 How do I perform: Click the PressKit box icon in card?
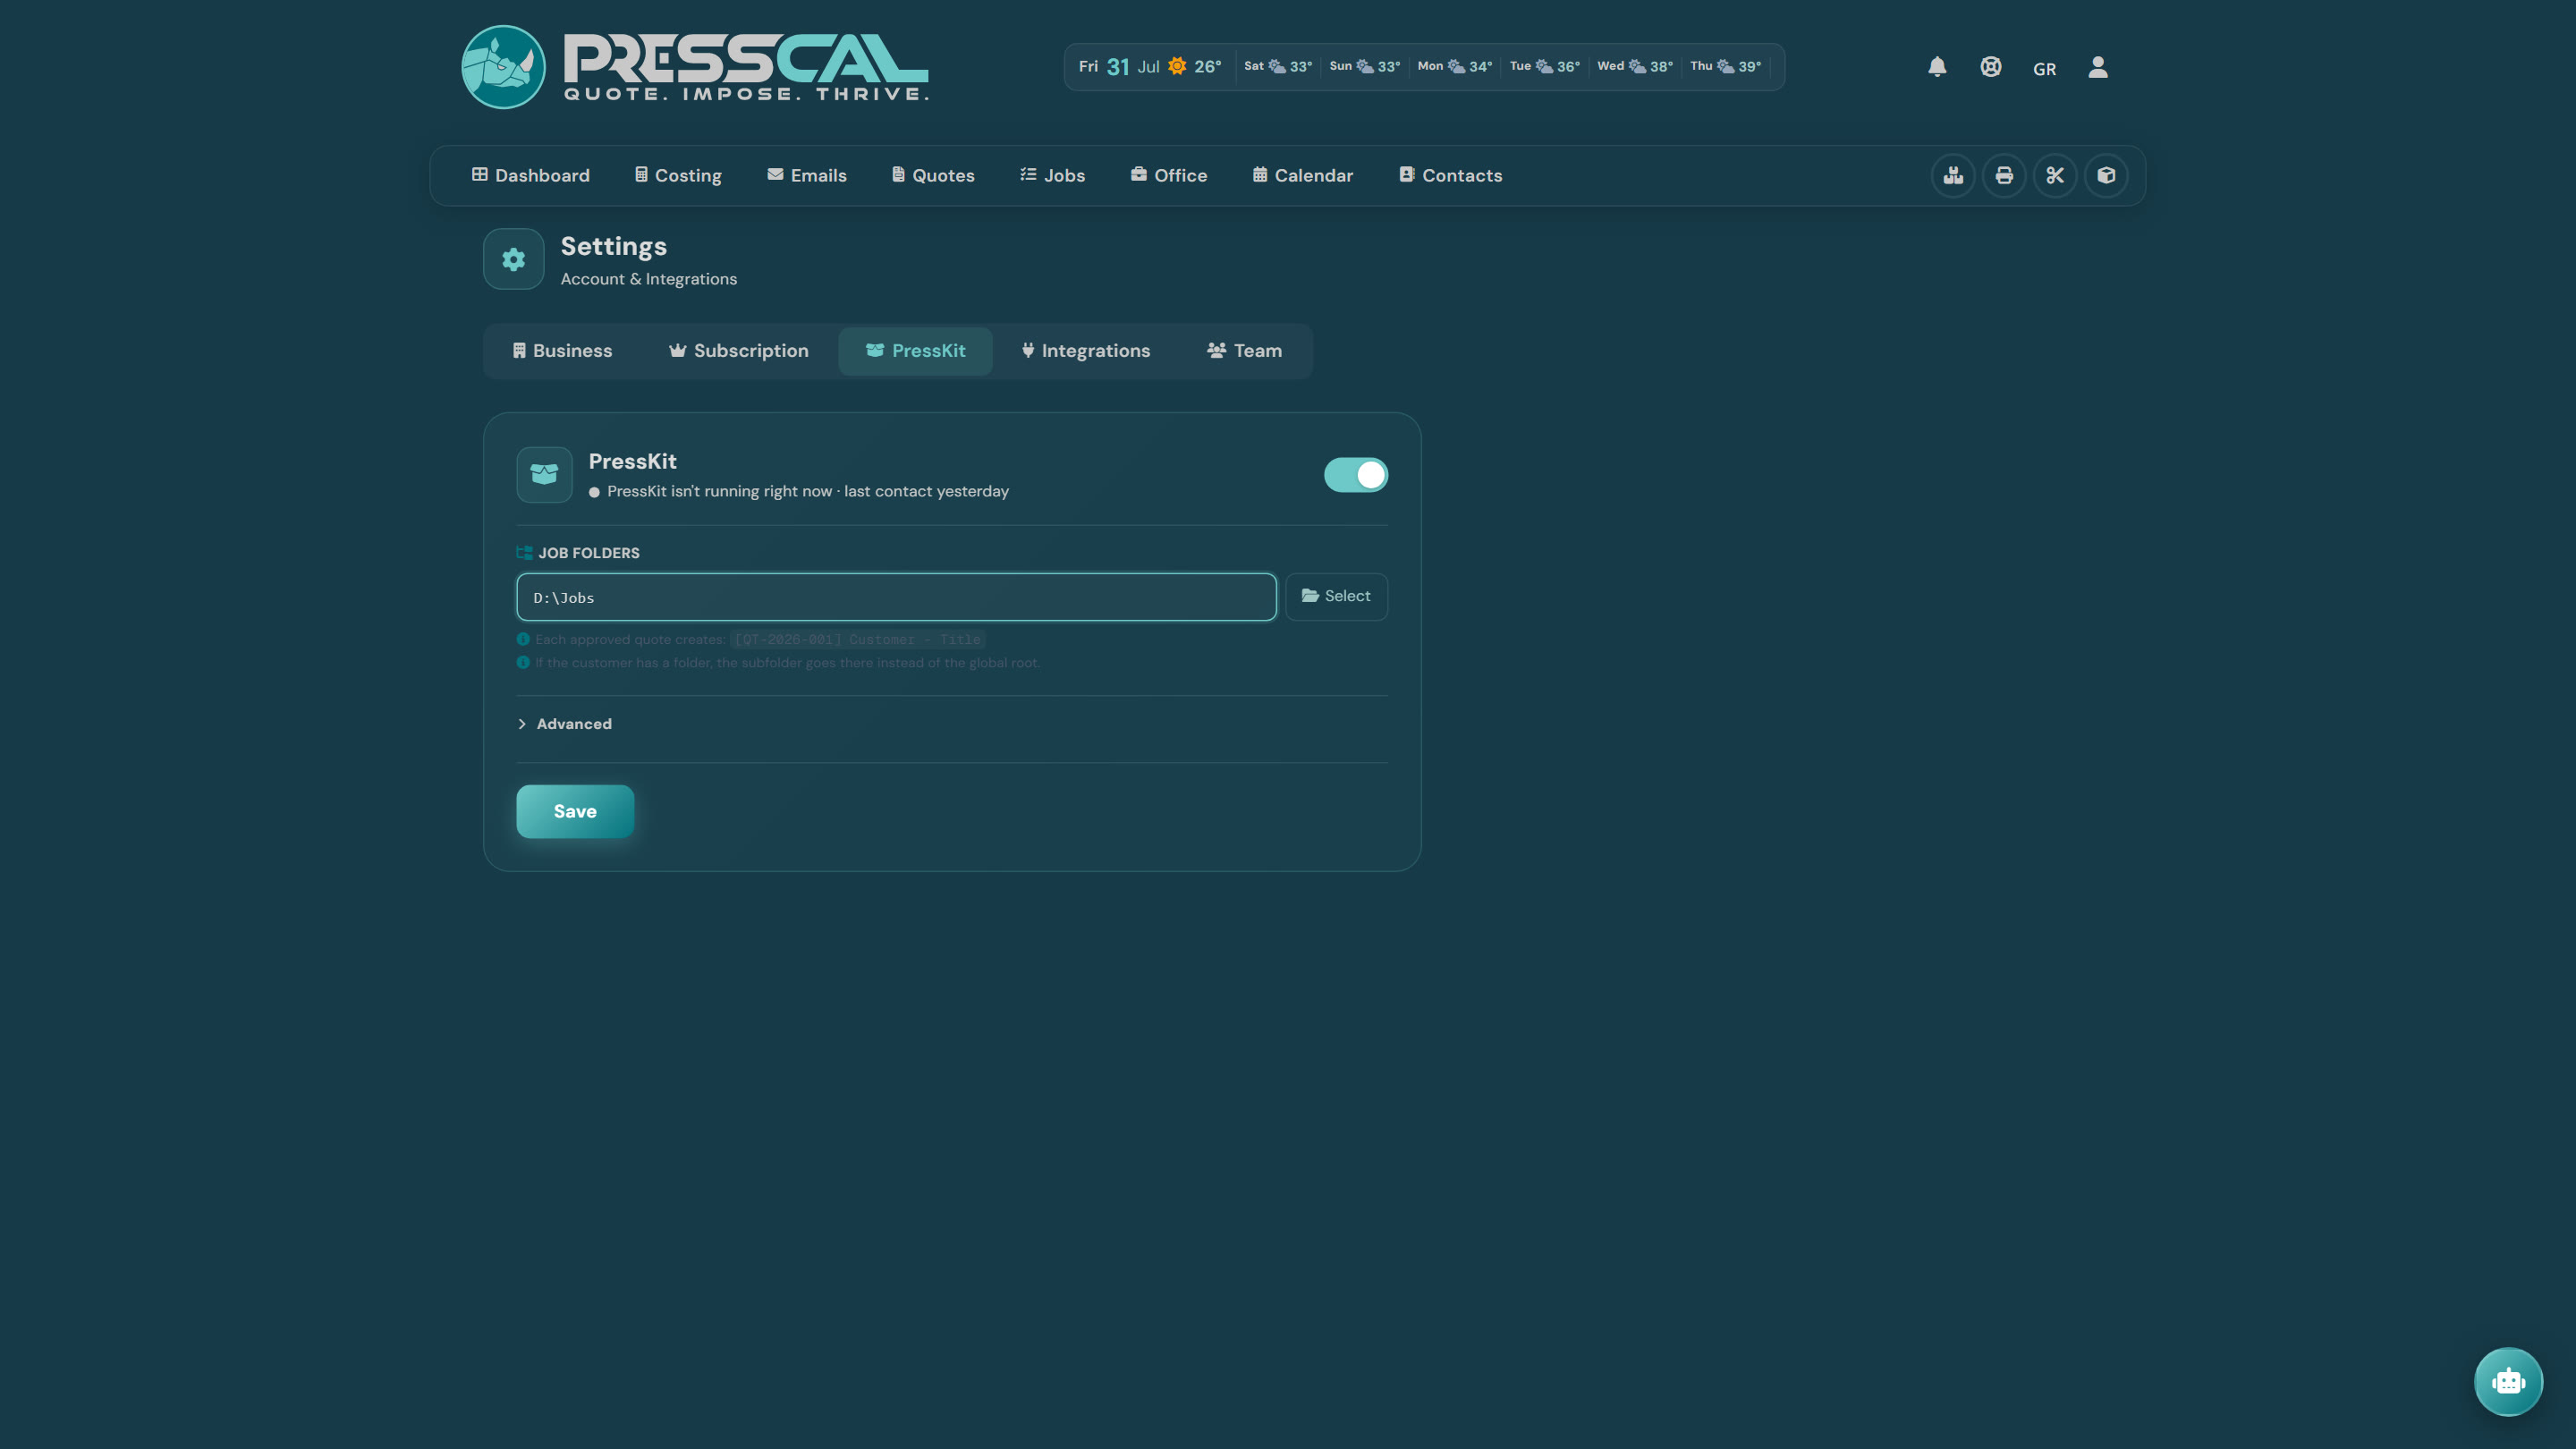click(544, 474)
